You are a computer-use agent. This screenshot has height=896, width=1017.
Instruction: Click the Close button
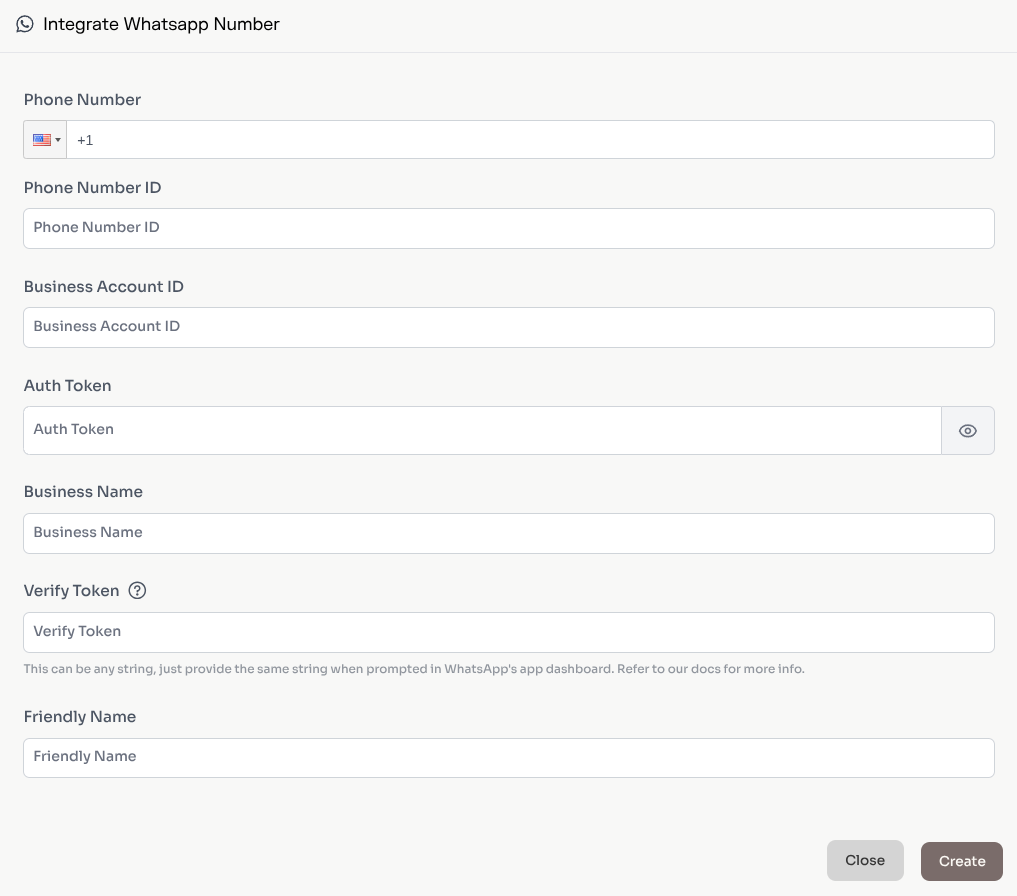[x=864, y=860]
